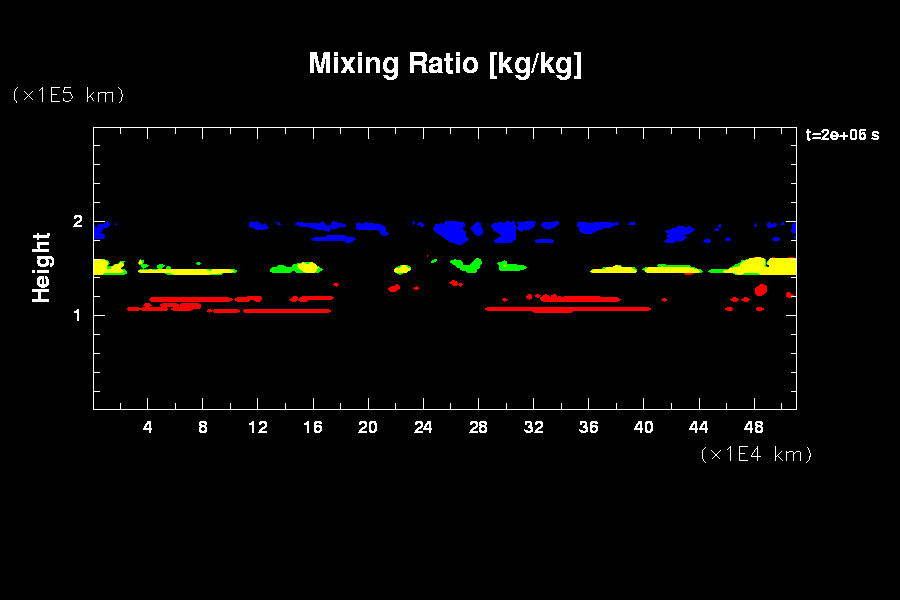Click the horizontal axis tick label 48
The width and height of the screenshot is (900, 600).
[x=754, y=427]
